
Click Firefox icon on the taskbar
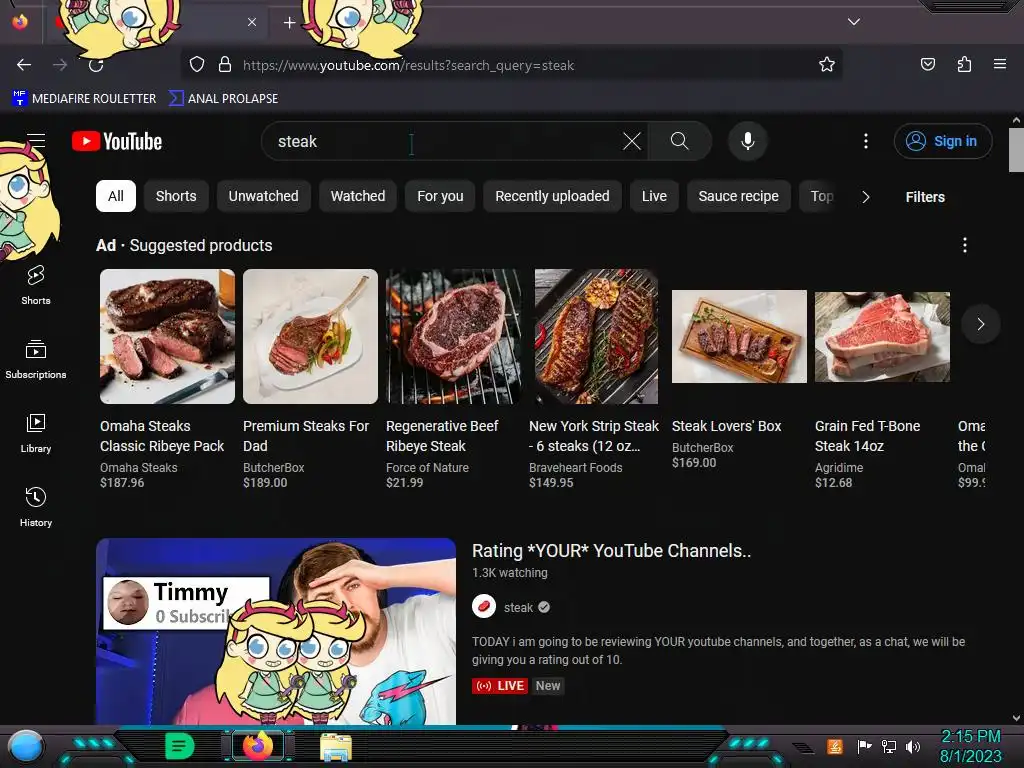click(x=258, y=746)
